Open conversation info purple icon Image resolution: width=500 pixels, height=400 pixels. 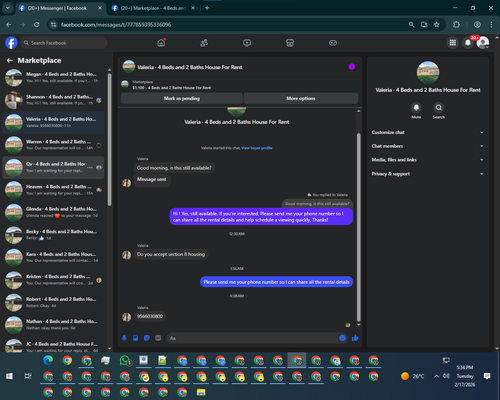352,67
